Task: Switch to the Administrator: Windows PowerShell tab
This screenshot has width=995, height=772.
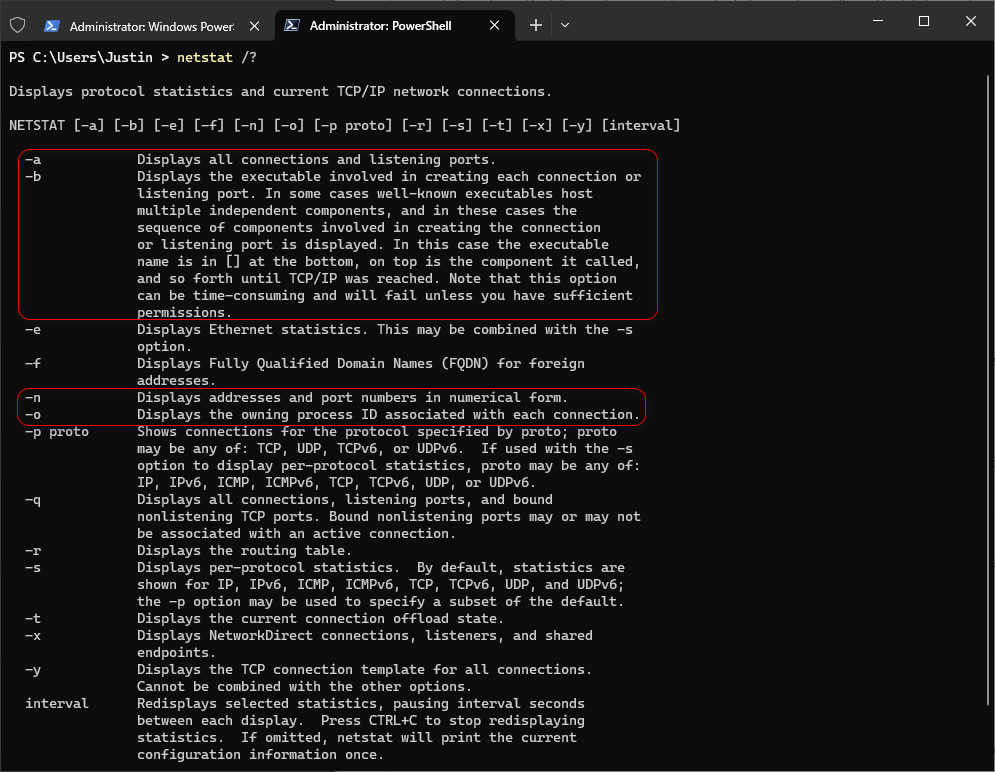Action: (152, 26)
